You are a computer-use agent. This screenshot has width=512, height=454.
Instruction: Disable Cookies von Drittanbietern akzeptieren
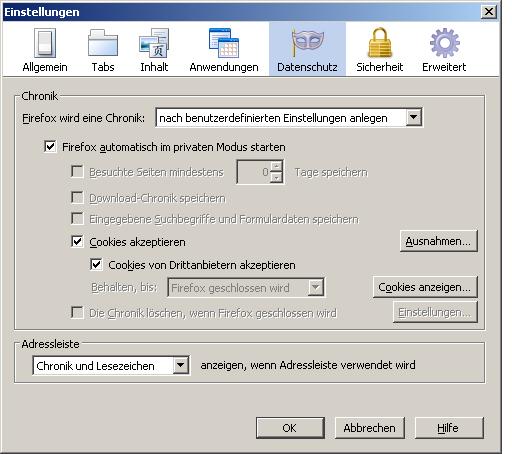(x=96, y=265)
